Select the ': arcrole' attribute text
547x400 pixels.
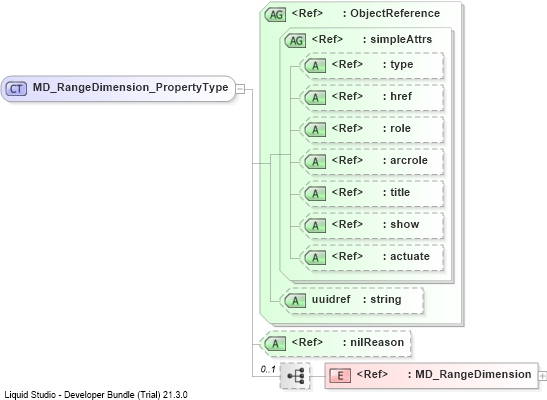coord(405,160)
